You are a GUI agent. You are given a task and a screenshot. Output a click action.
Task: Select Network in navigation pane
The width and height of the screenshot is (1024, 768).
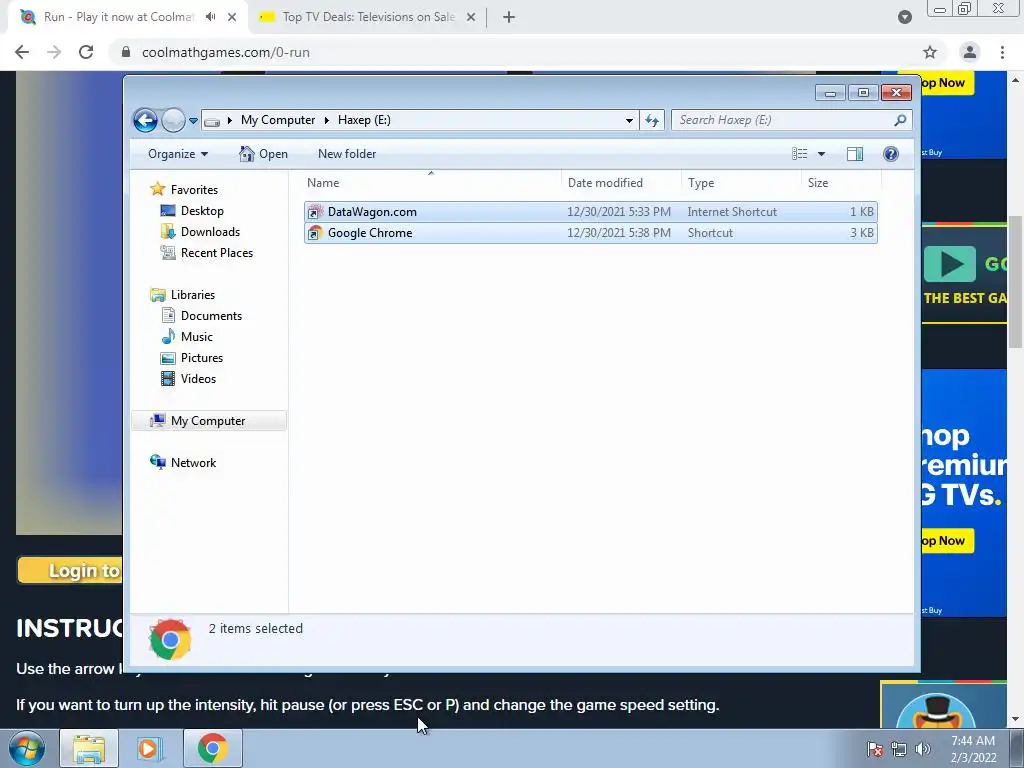click(x=193, y=462)
